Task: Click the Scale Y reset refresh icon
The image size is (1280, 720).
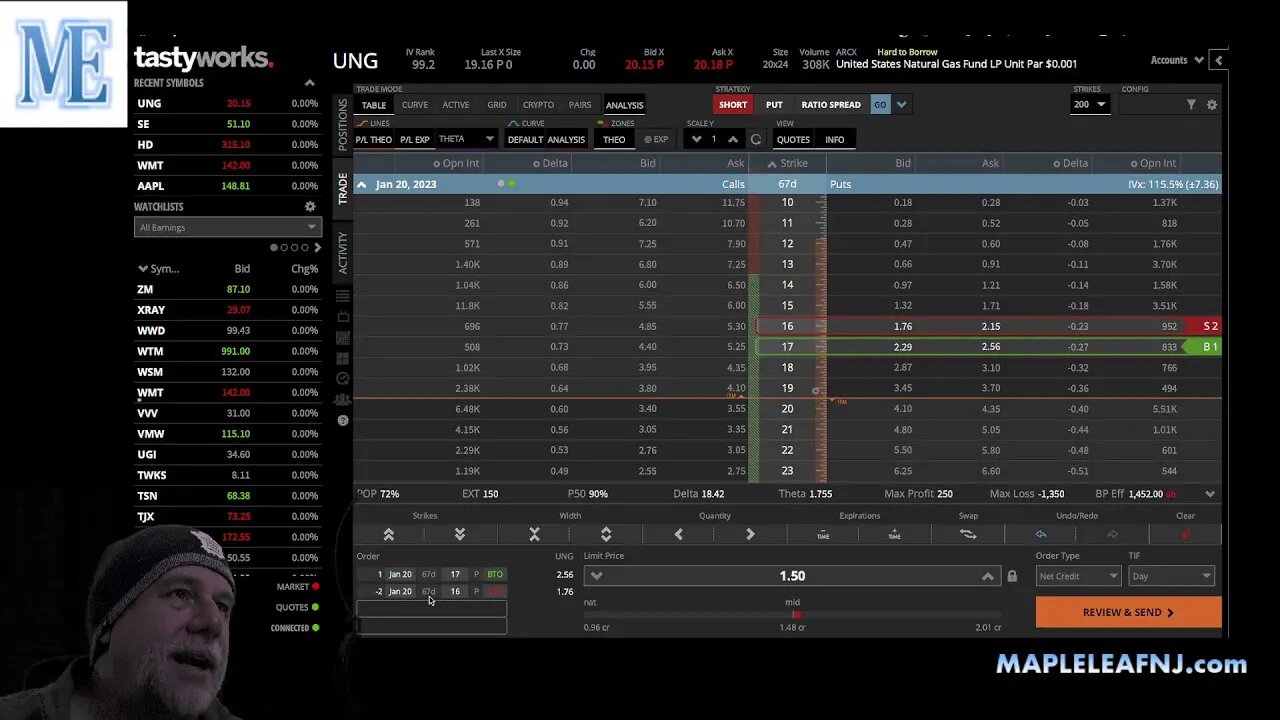Action: click(x=756, y=139)
